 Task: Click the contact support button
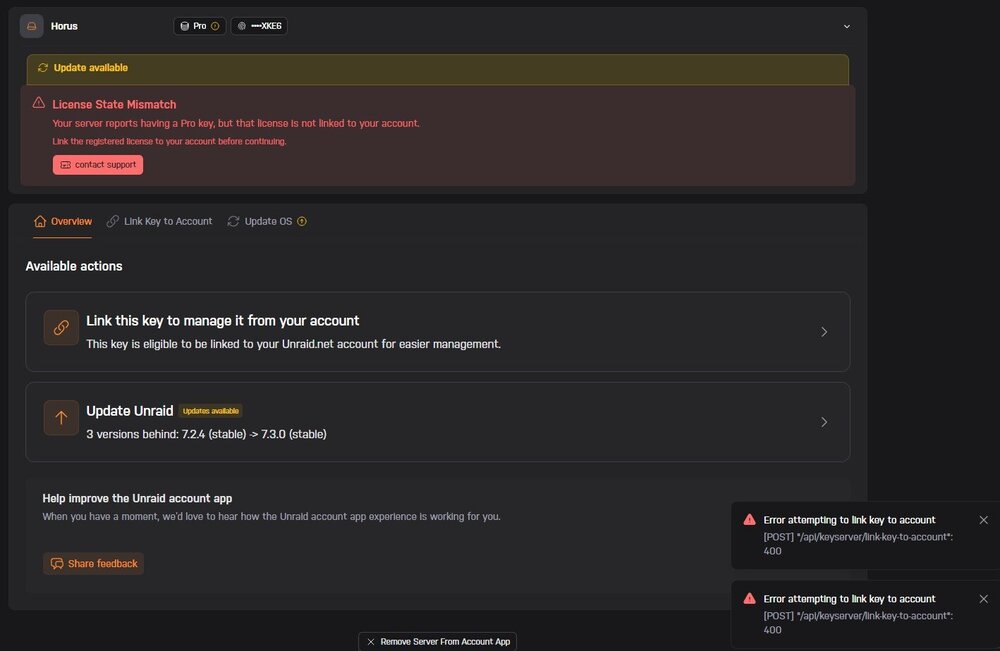coord(98,165)
